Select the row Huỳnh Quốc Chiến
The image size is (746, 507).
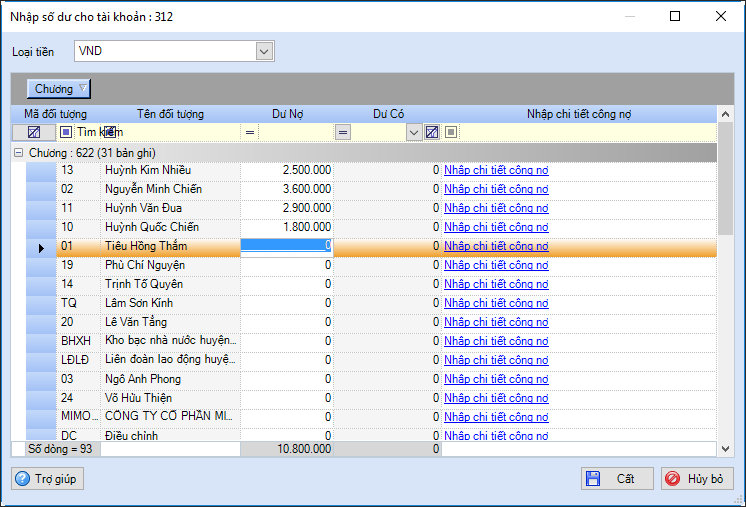click(x=371, y=227)
